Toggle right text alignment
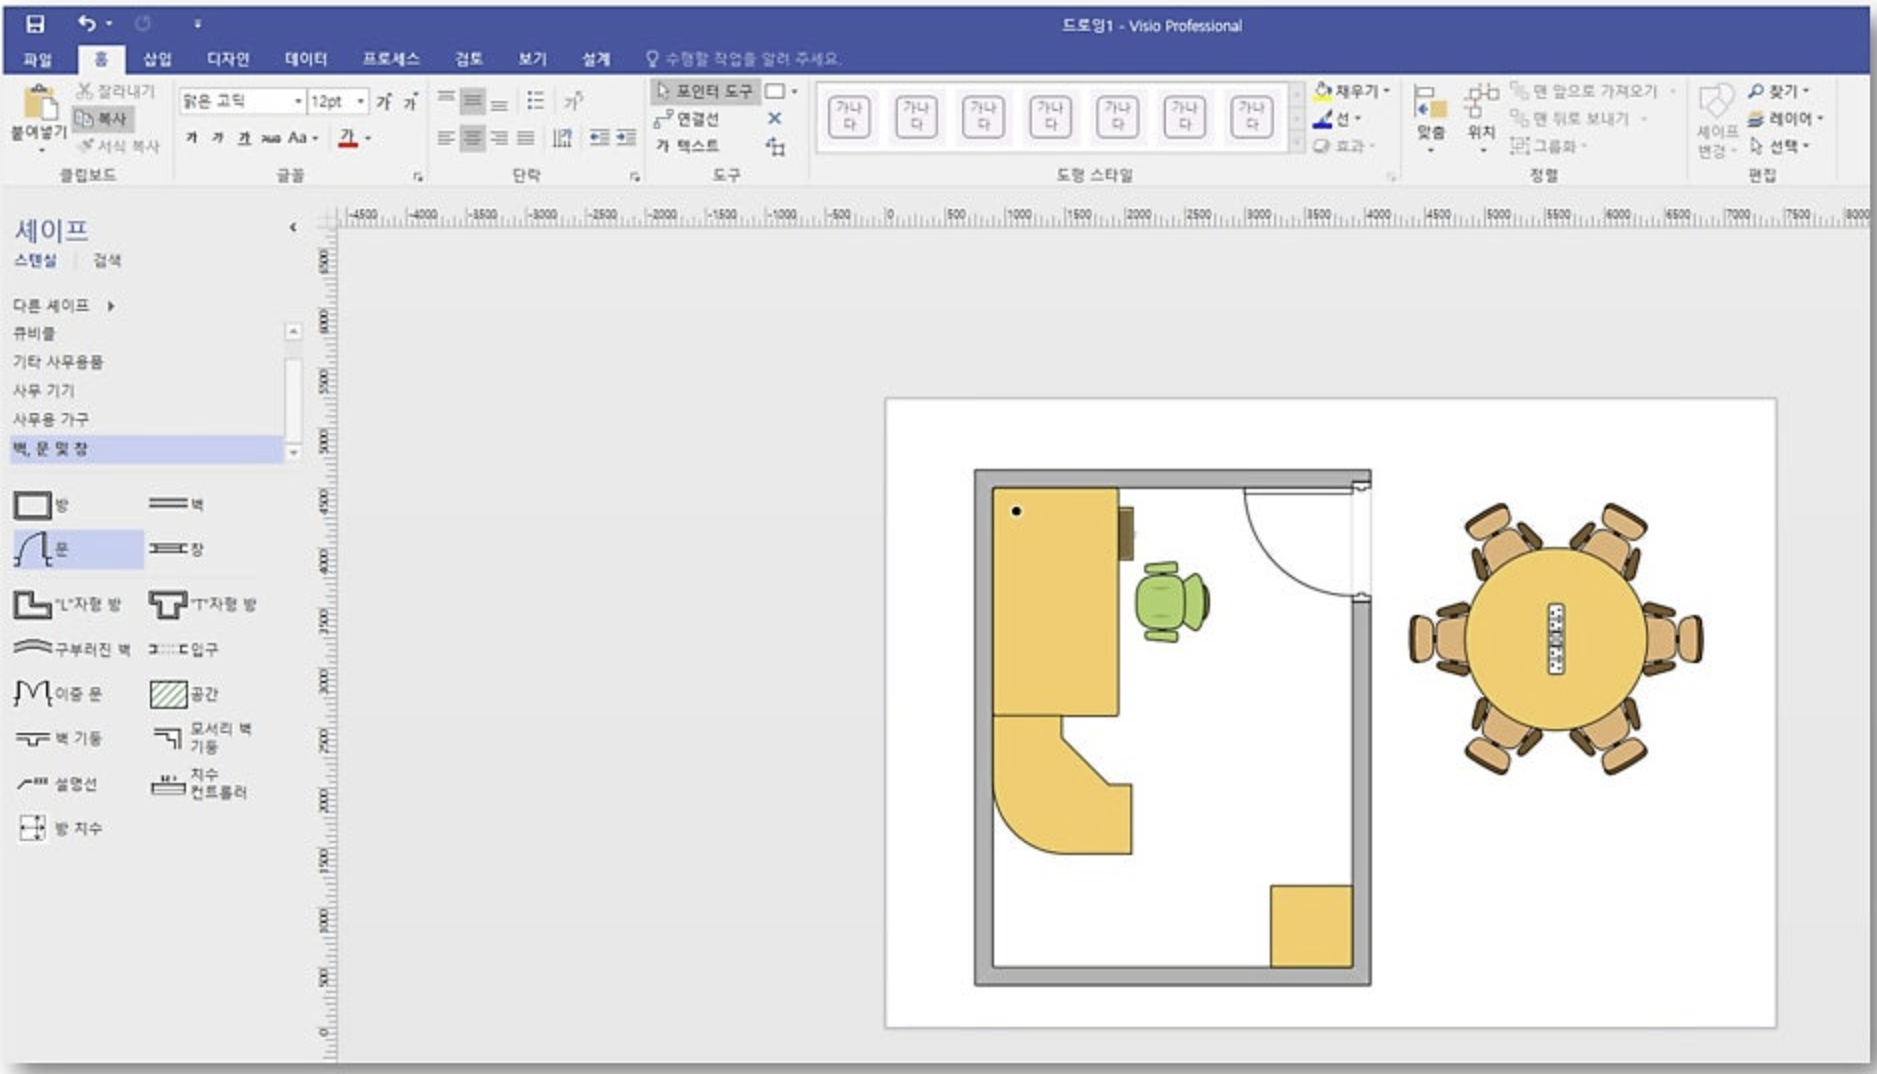 point(498,138)
